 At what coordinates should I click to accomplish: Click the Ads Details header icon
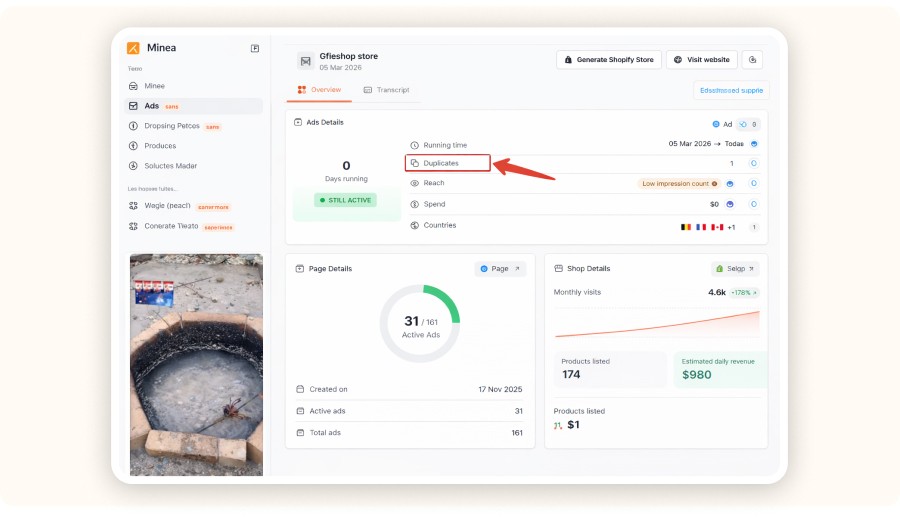click(298, 122)
